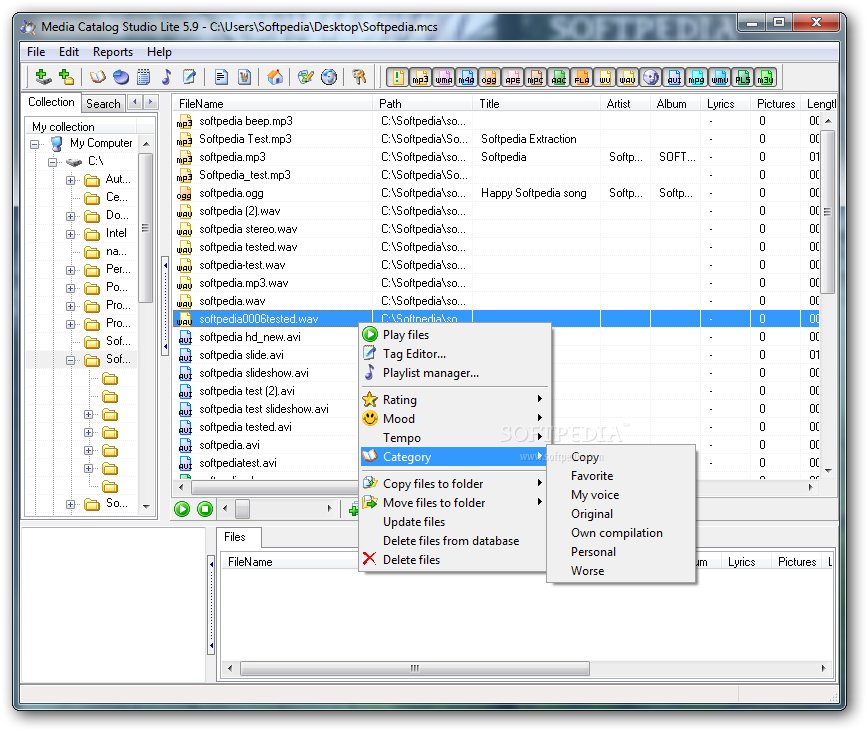
Task: Select Own compilation category
Action: [620, 533]
